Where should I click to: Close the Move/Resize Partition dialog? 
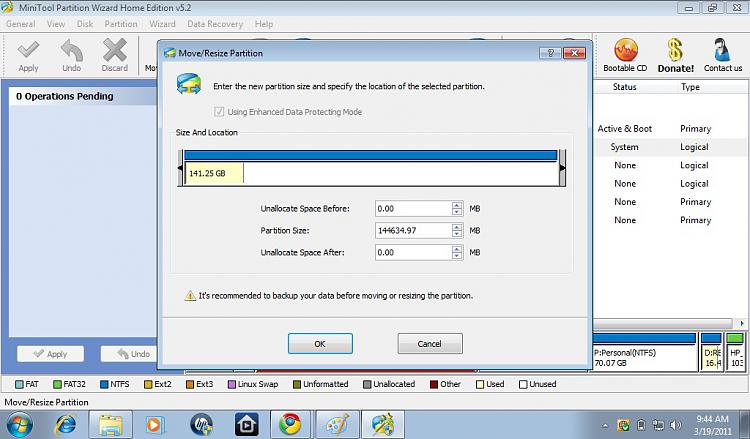coord(574,53)
